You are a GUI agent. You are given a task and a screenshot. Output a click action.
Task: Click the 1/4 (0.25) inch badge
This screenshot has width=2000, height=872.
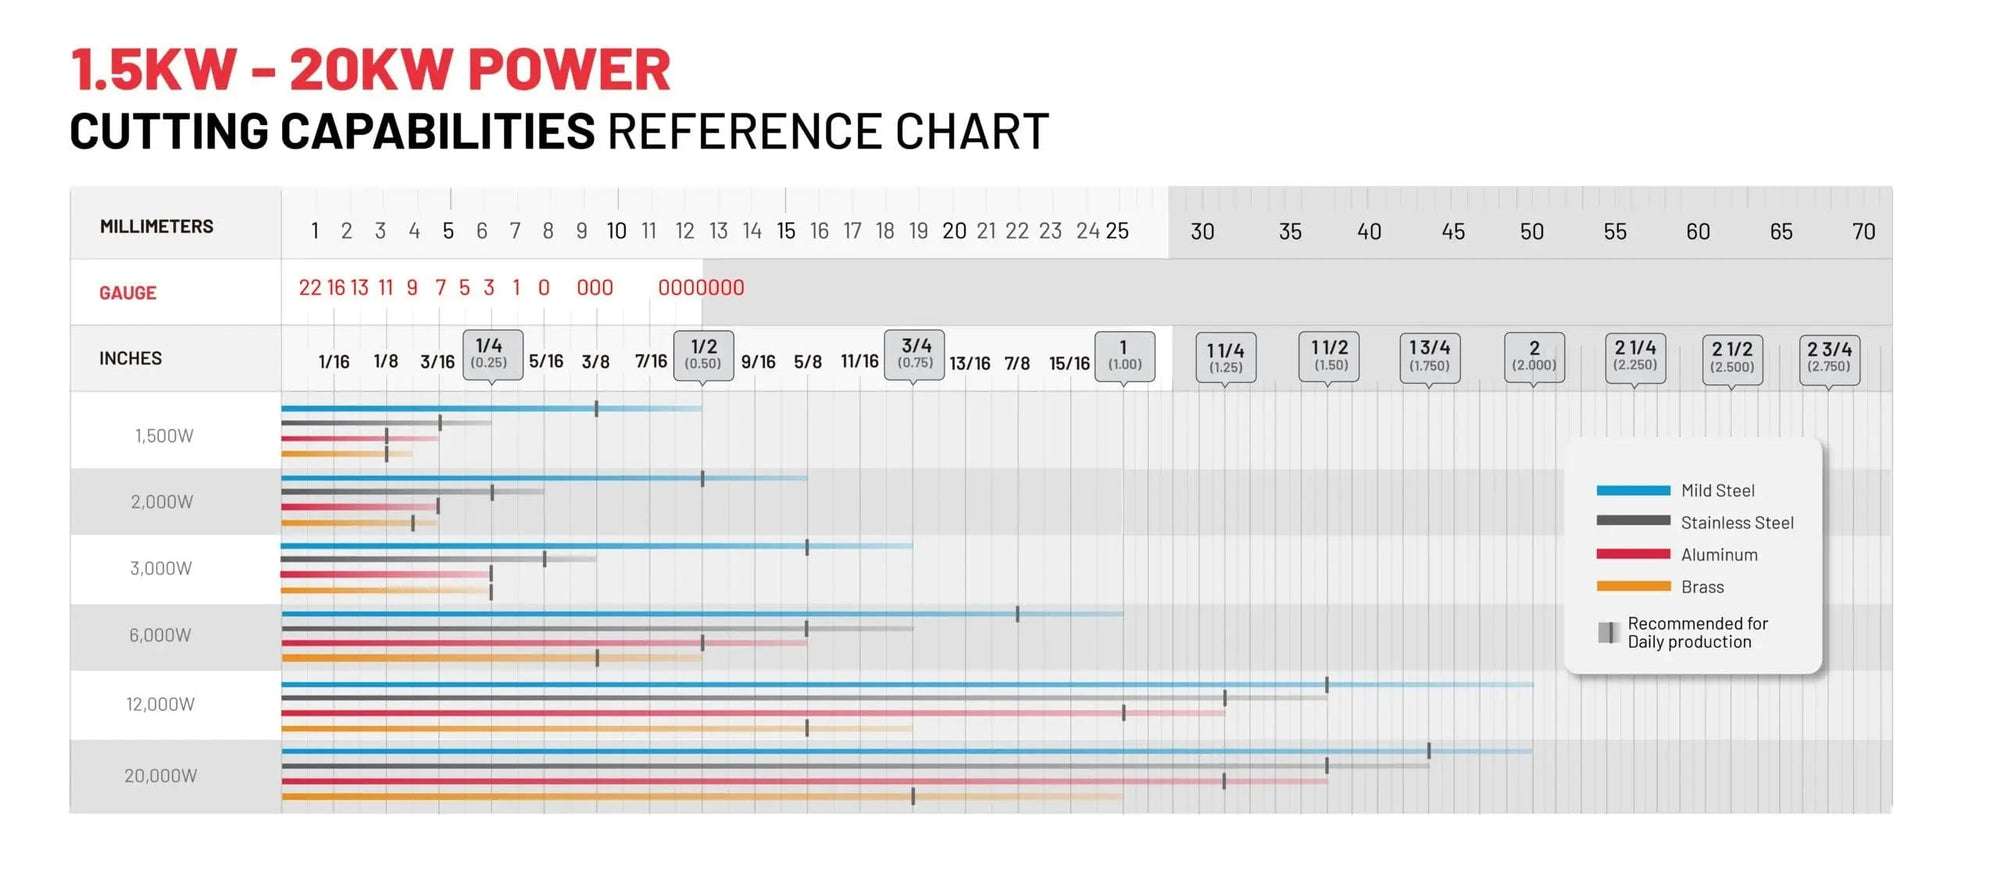click(x=492, y=354)
